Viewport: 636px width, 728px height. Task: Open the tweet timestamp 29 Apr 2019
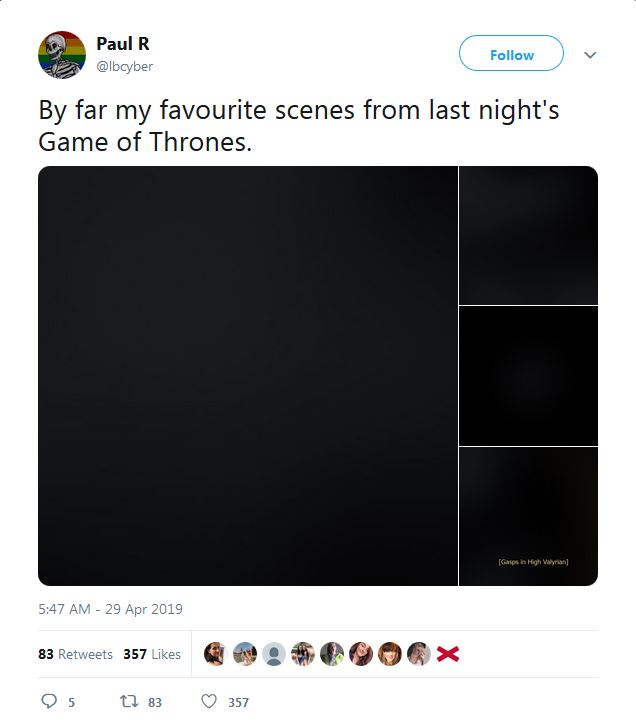pos(110,608)
